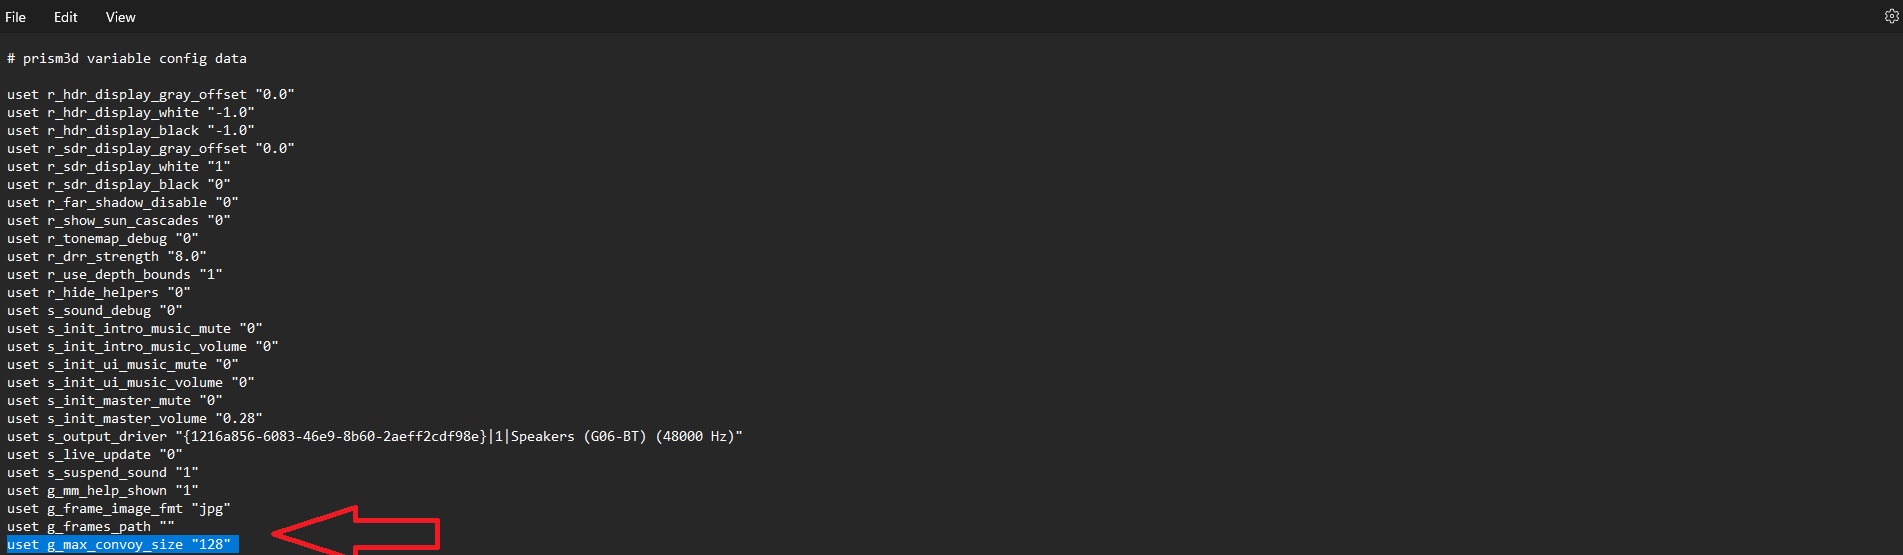
Task: Open the View menu
Action: [x=120, y=17]
